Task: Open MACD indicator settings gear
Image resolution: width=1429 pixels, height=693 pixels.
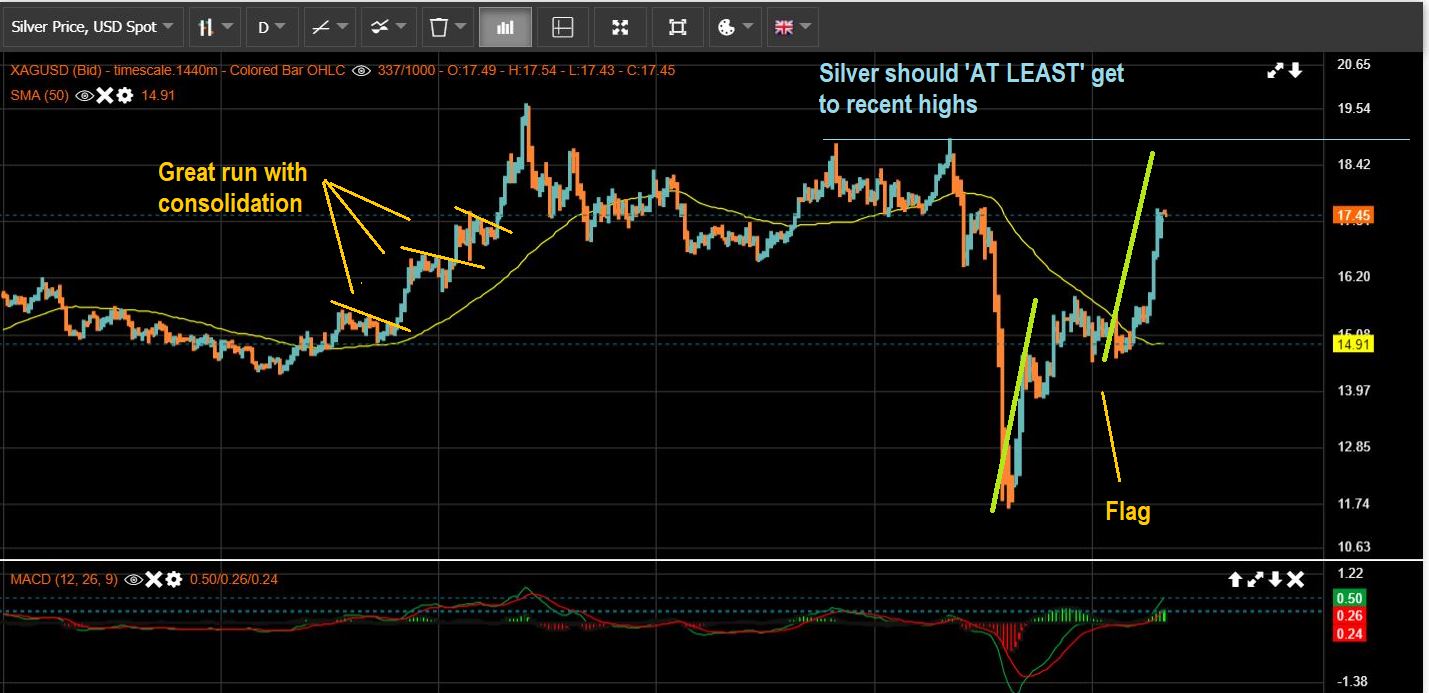Action: coord(174,579)
